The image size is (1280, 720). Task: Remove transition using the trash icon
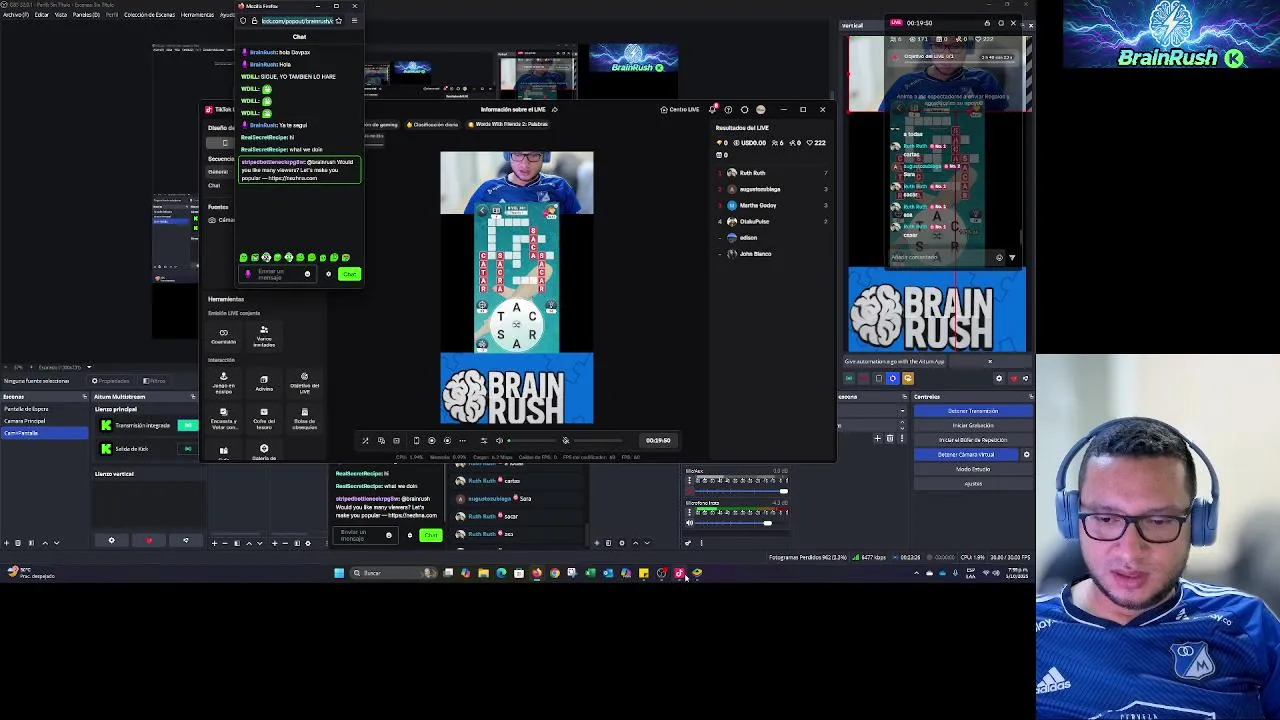click(889, 438)
